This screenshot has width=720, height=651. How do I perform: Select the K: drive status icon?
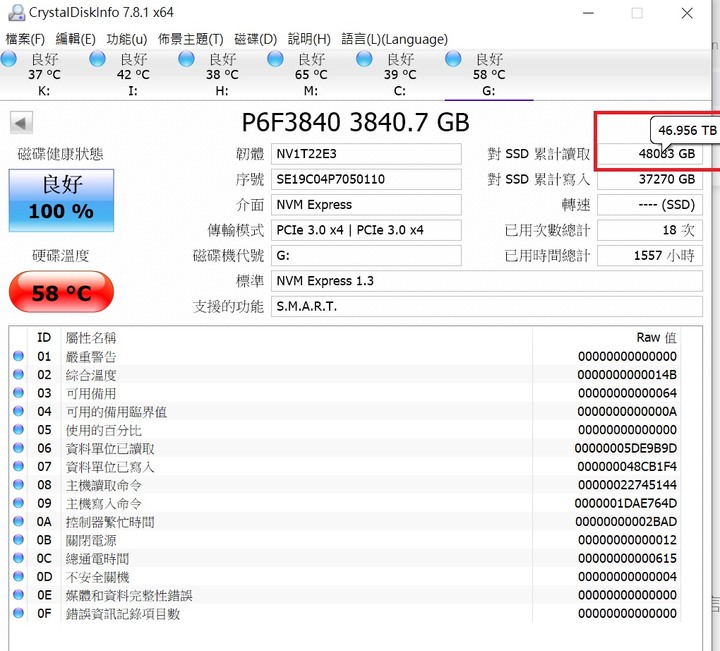(x=9, y=59)
